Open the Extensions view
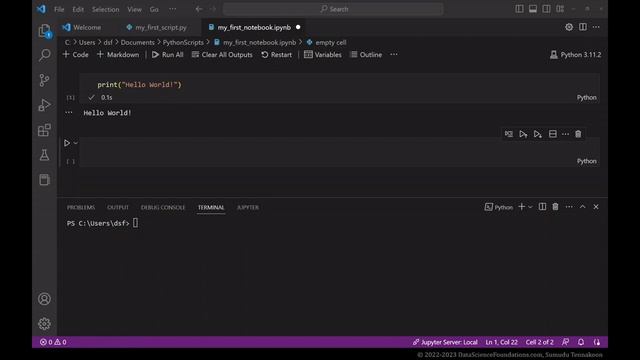 pos(44,130)
